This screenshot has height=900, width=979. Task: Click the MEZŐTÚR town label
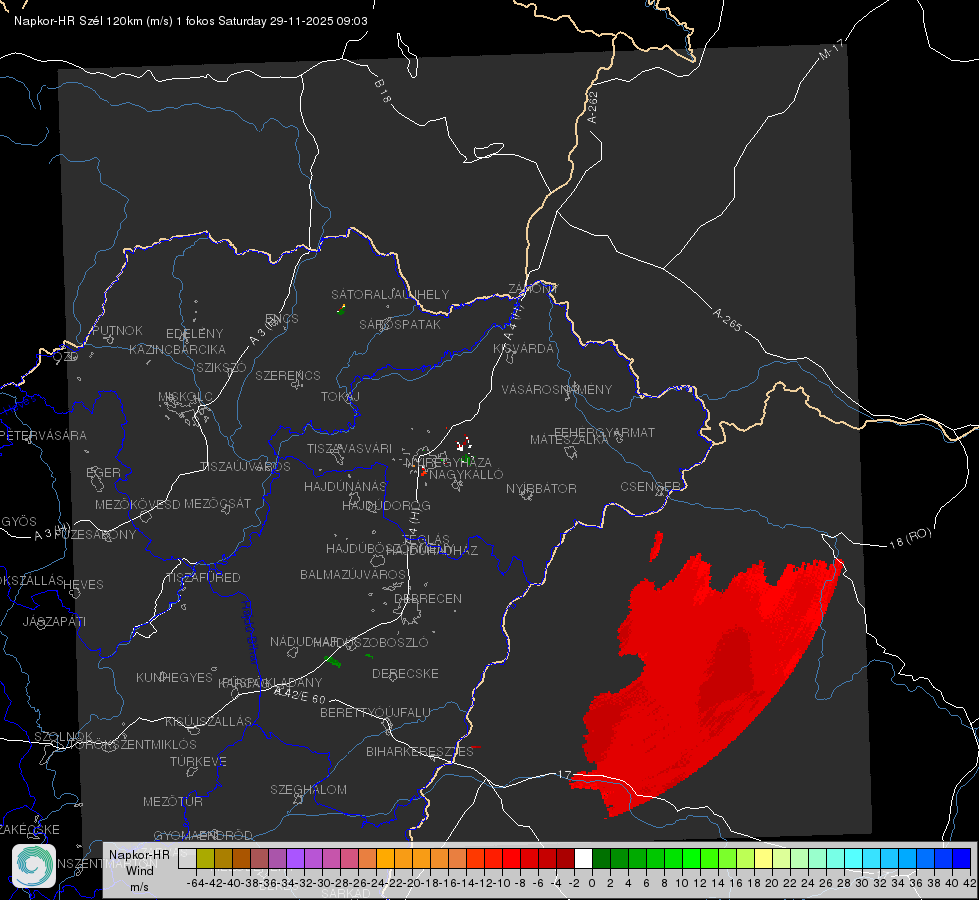(173, 801)
